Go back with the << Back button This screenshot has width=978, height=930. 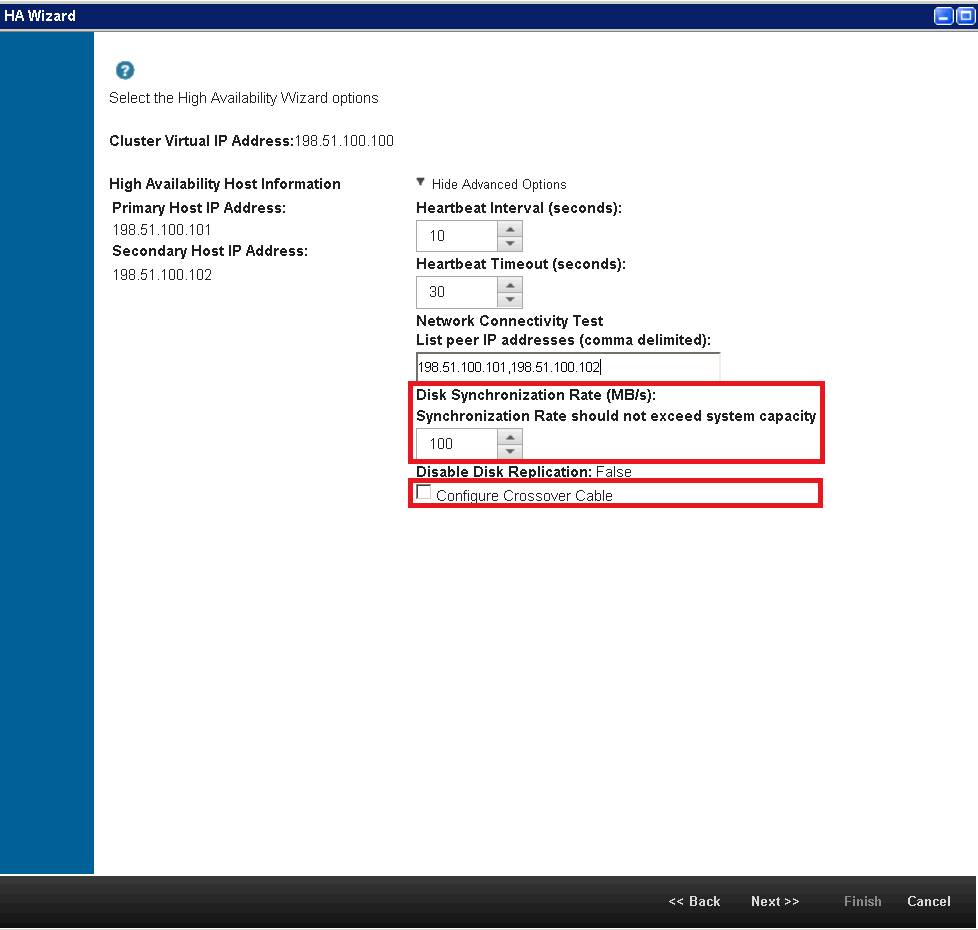[x=694, y=901]
